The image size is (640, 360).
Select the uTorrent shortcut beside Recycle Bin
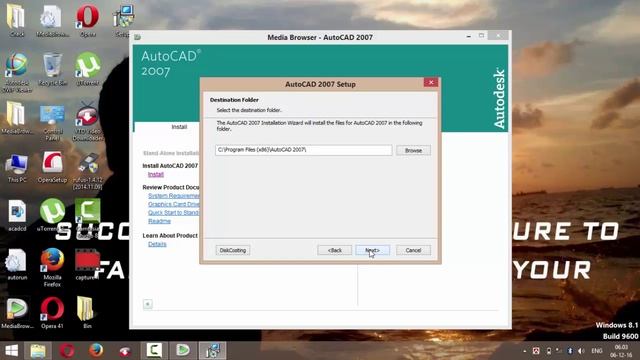[88, 69]
